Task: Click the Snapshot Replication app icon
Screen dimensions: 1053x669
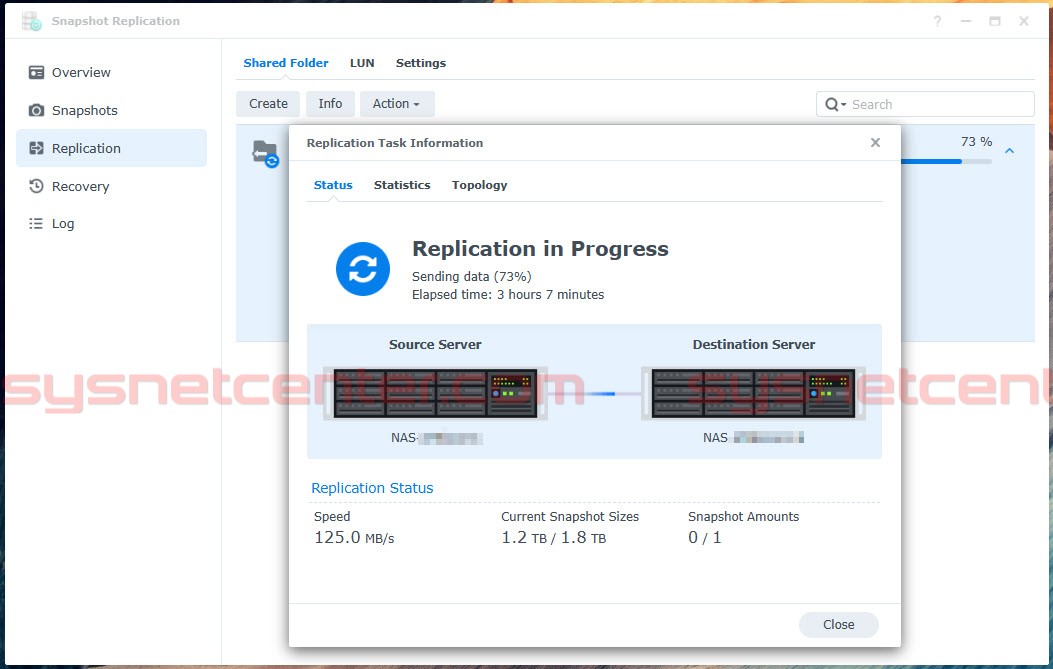Action: pyautogui.click(x=30, y=20)
